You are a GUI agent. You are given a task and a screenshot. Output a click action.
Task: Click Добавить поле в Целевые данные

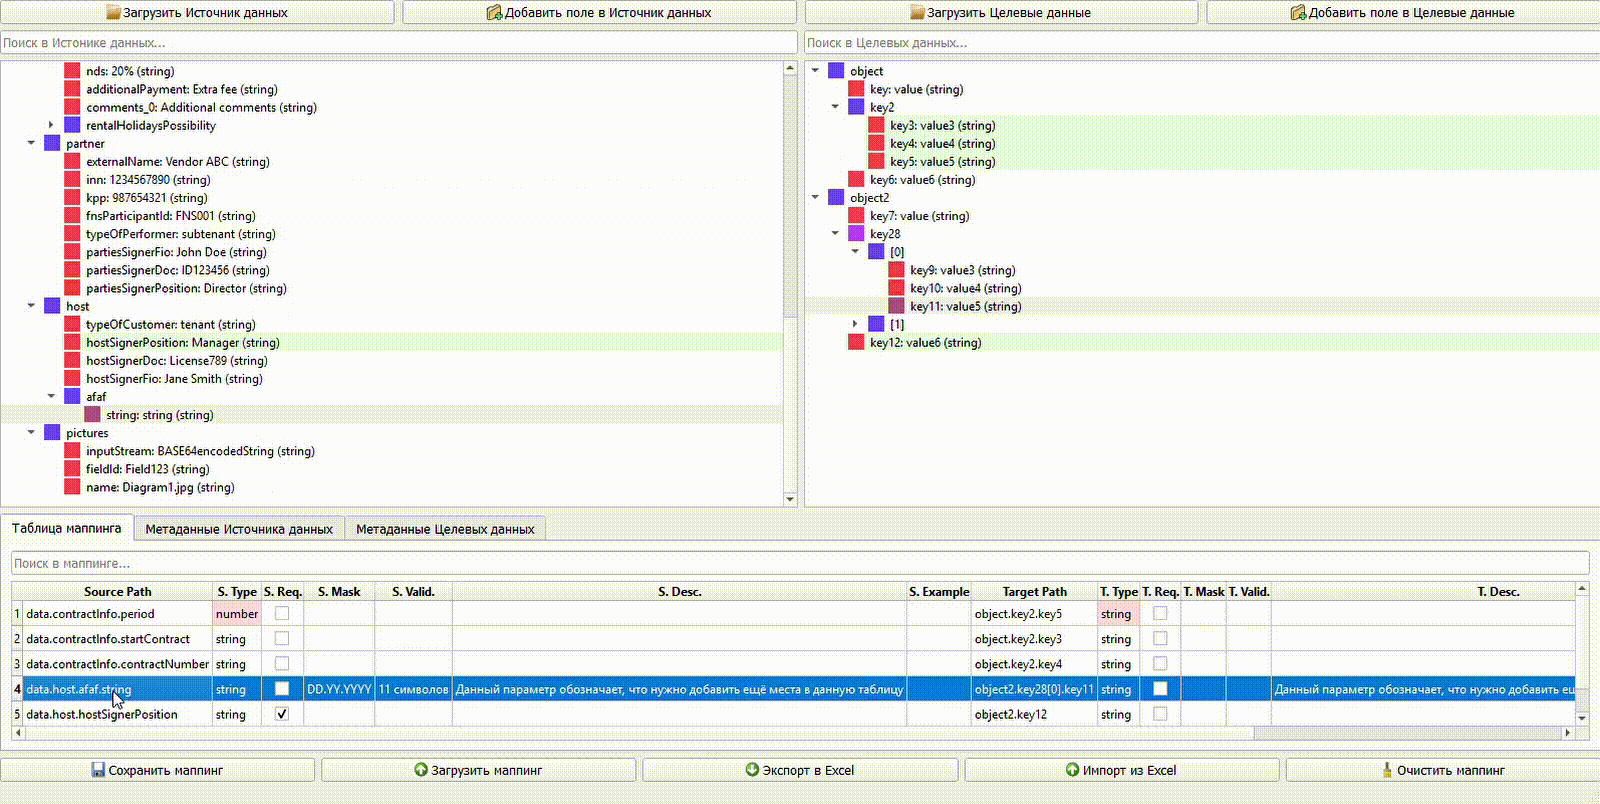(x=1403, y=13)
